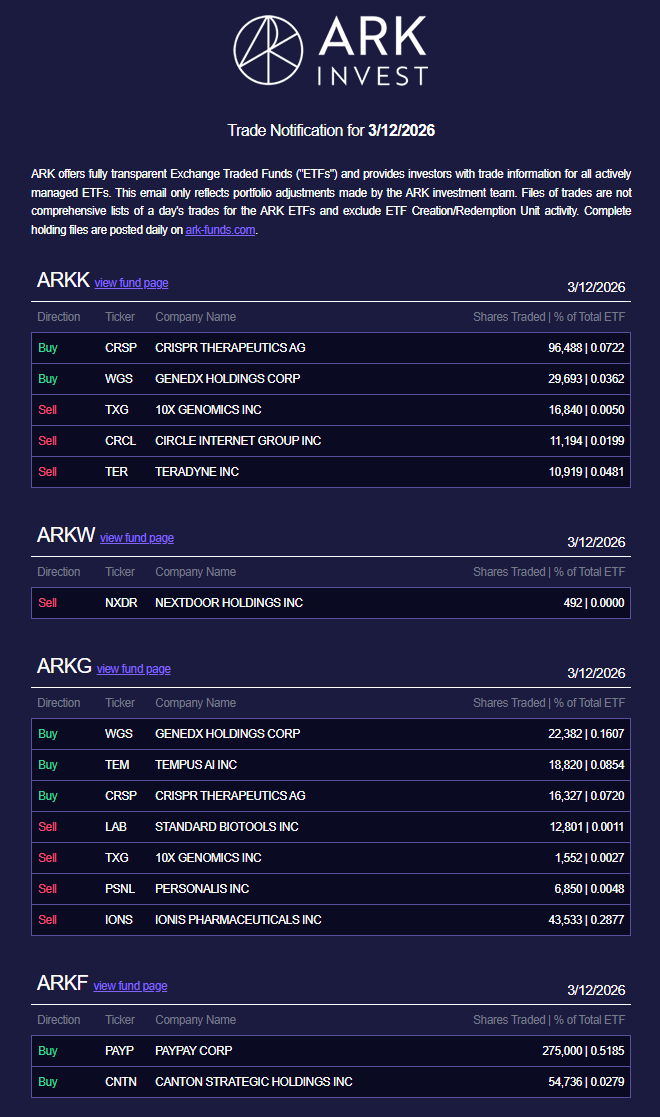Click the ARKK section date 3/12/2026
Image resolution: width=660 pixels, height=1117 pixels.
point(596,287)
